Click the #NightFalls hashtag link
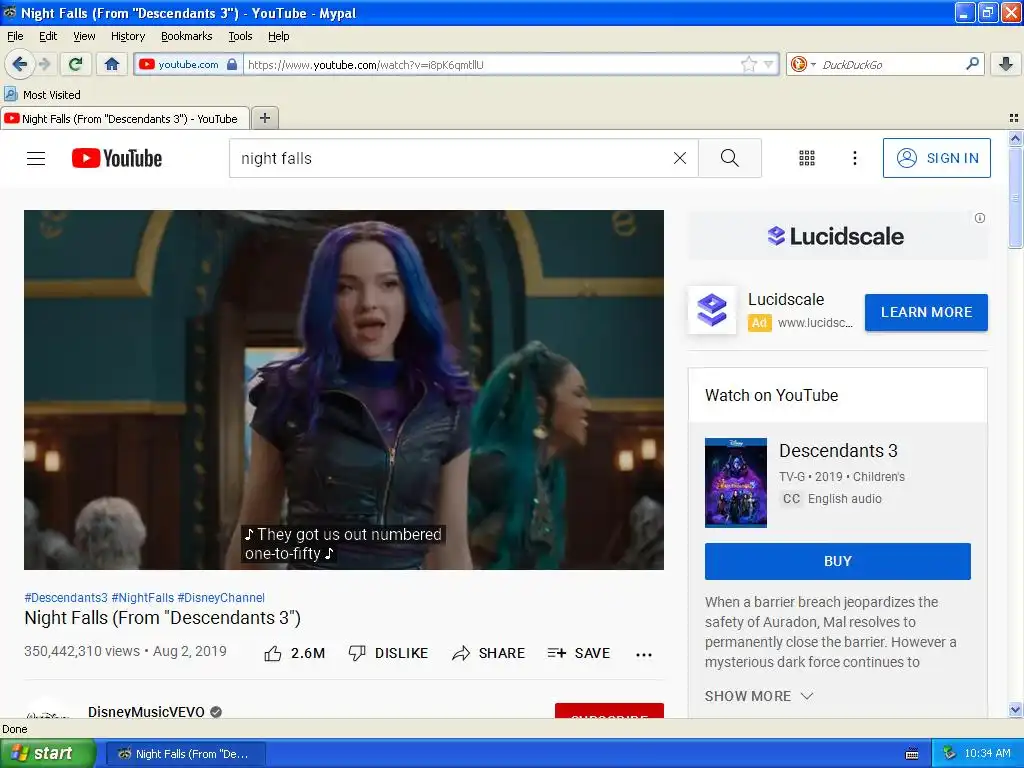 pyautogui.click(x=143, y=598)
